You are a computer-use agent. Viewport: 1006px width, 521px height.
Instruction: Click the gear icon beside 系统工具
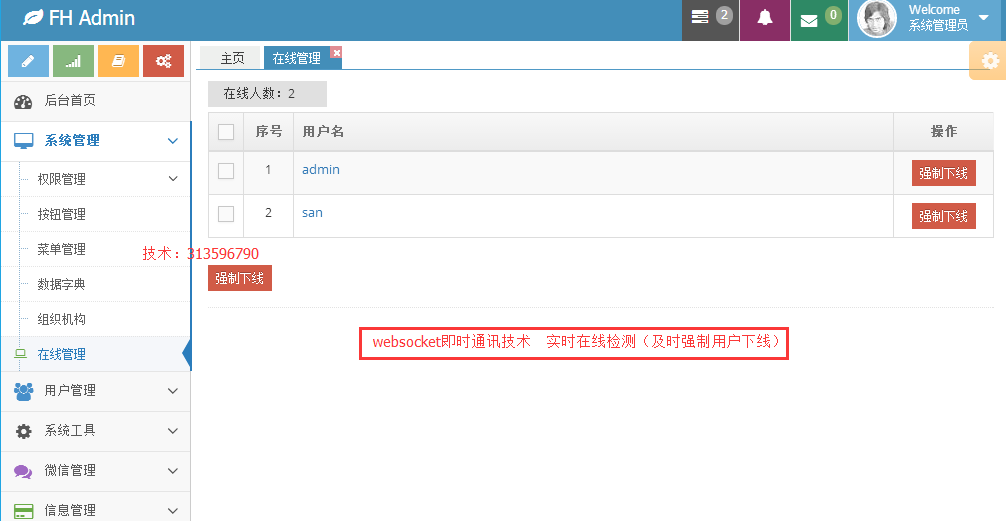tap(23, 431)
